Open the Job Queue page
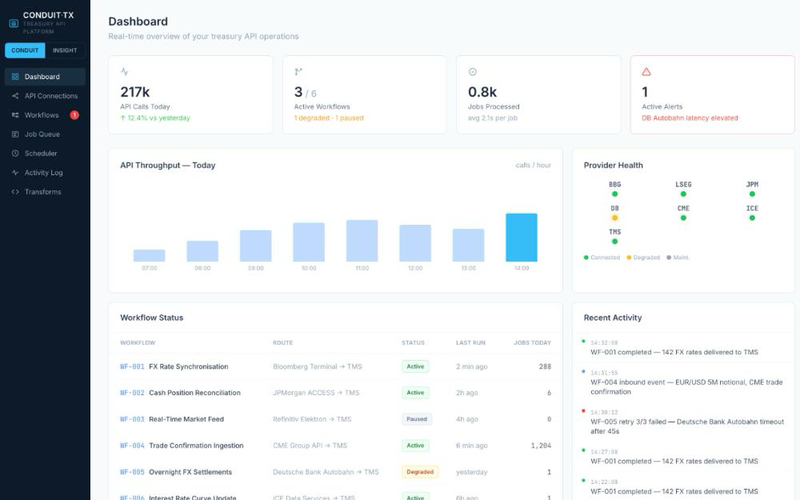This screenshot has height=500, width=800. [45, 134]
